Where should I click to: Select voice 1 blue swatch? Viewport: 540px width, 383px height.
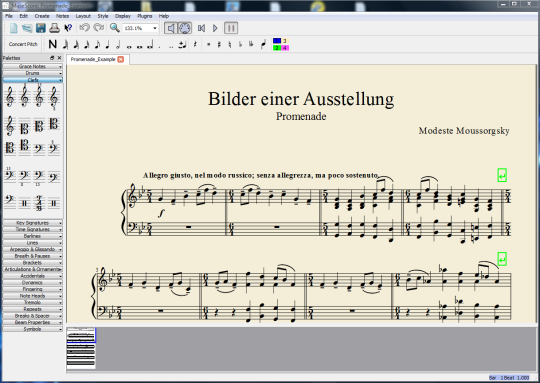[277, 41]
